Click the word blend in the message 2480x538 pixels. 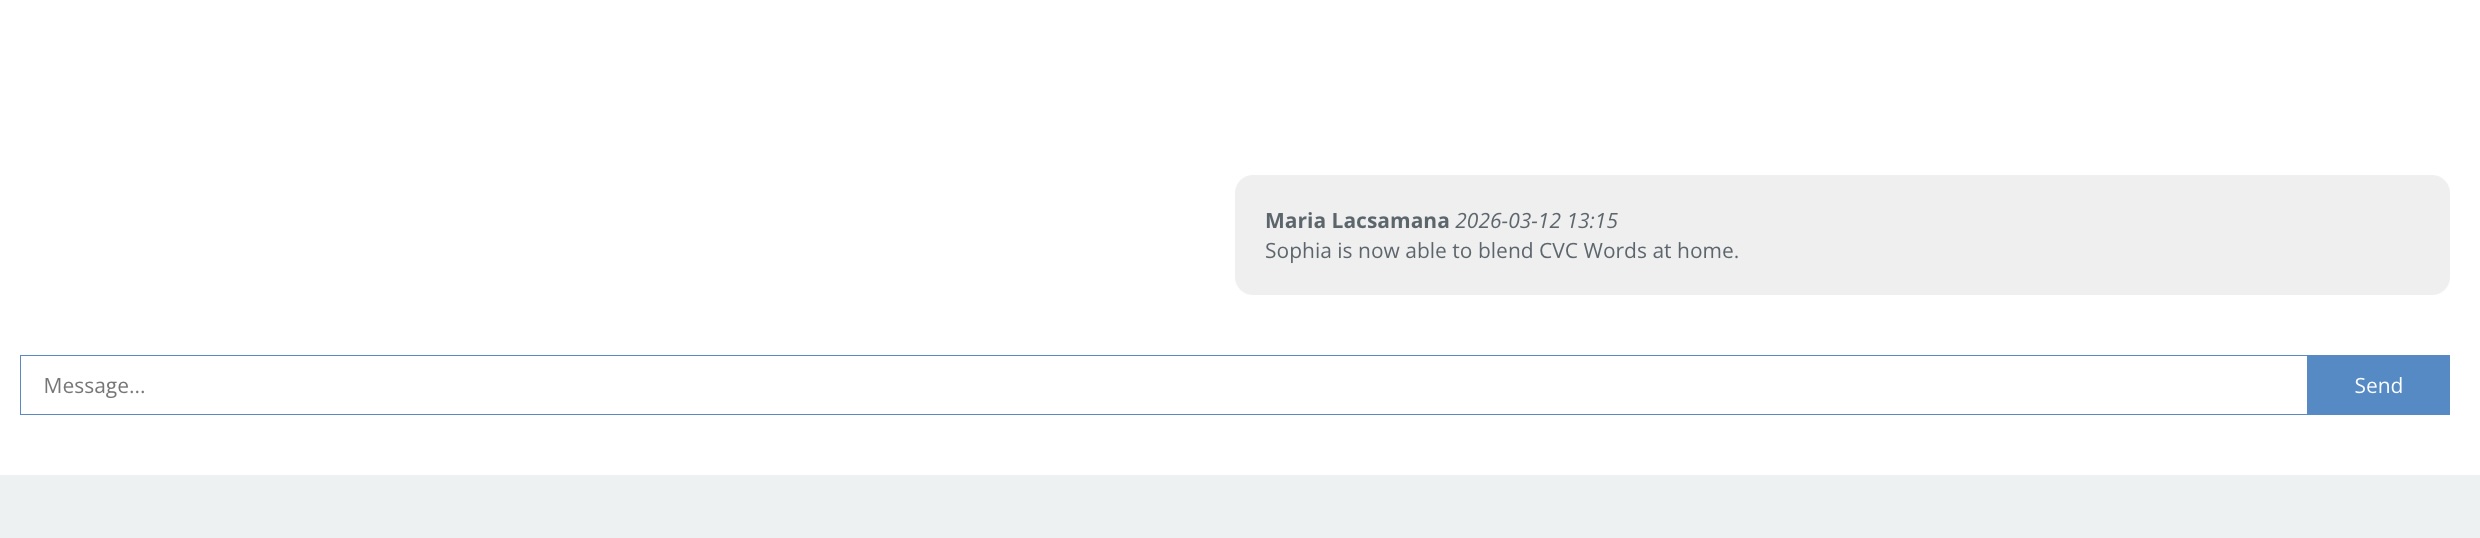[x=1505, y=251]
